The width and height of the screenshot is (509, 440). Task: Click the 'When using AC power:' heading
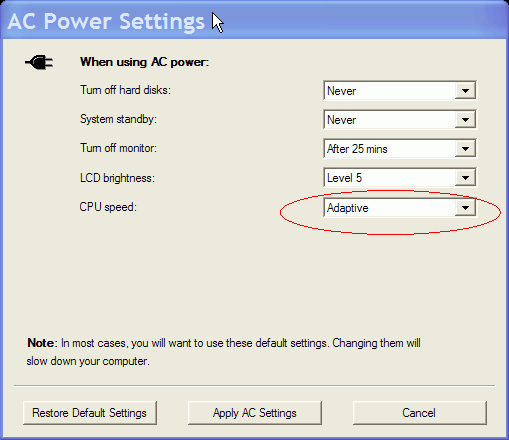tap(144, 62)
